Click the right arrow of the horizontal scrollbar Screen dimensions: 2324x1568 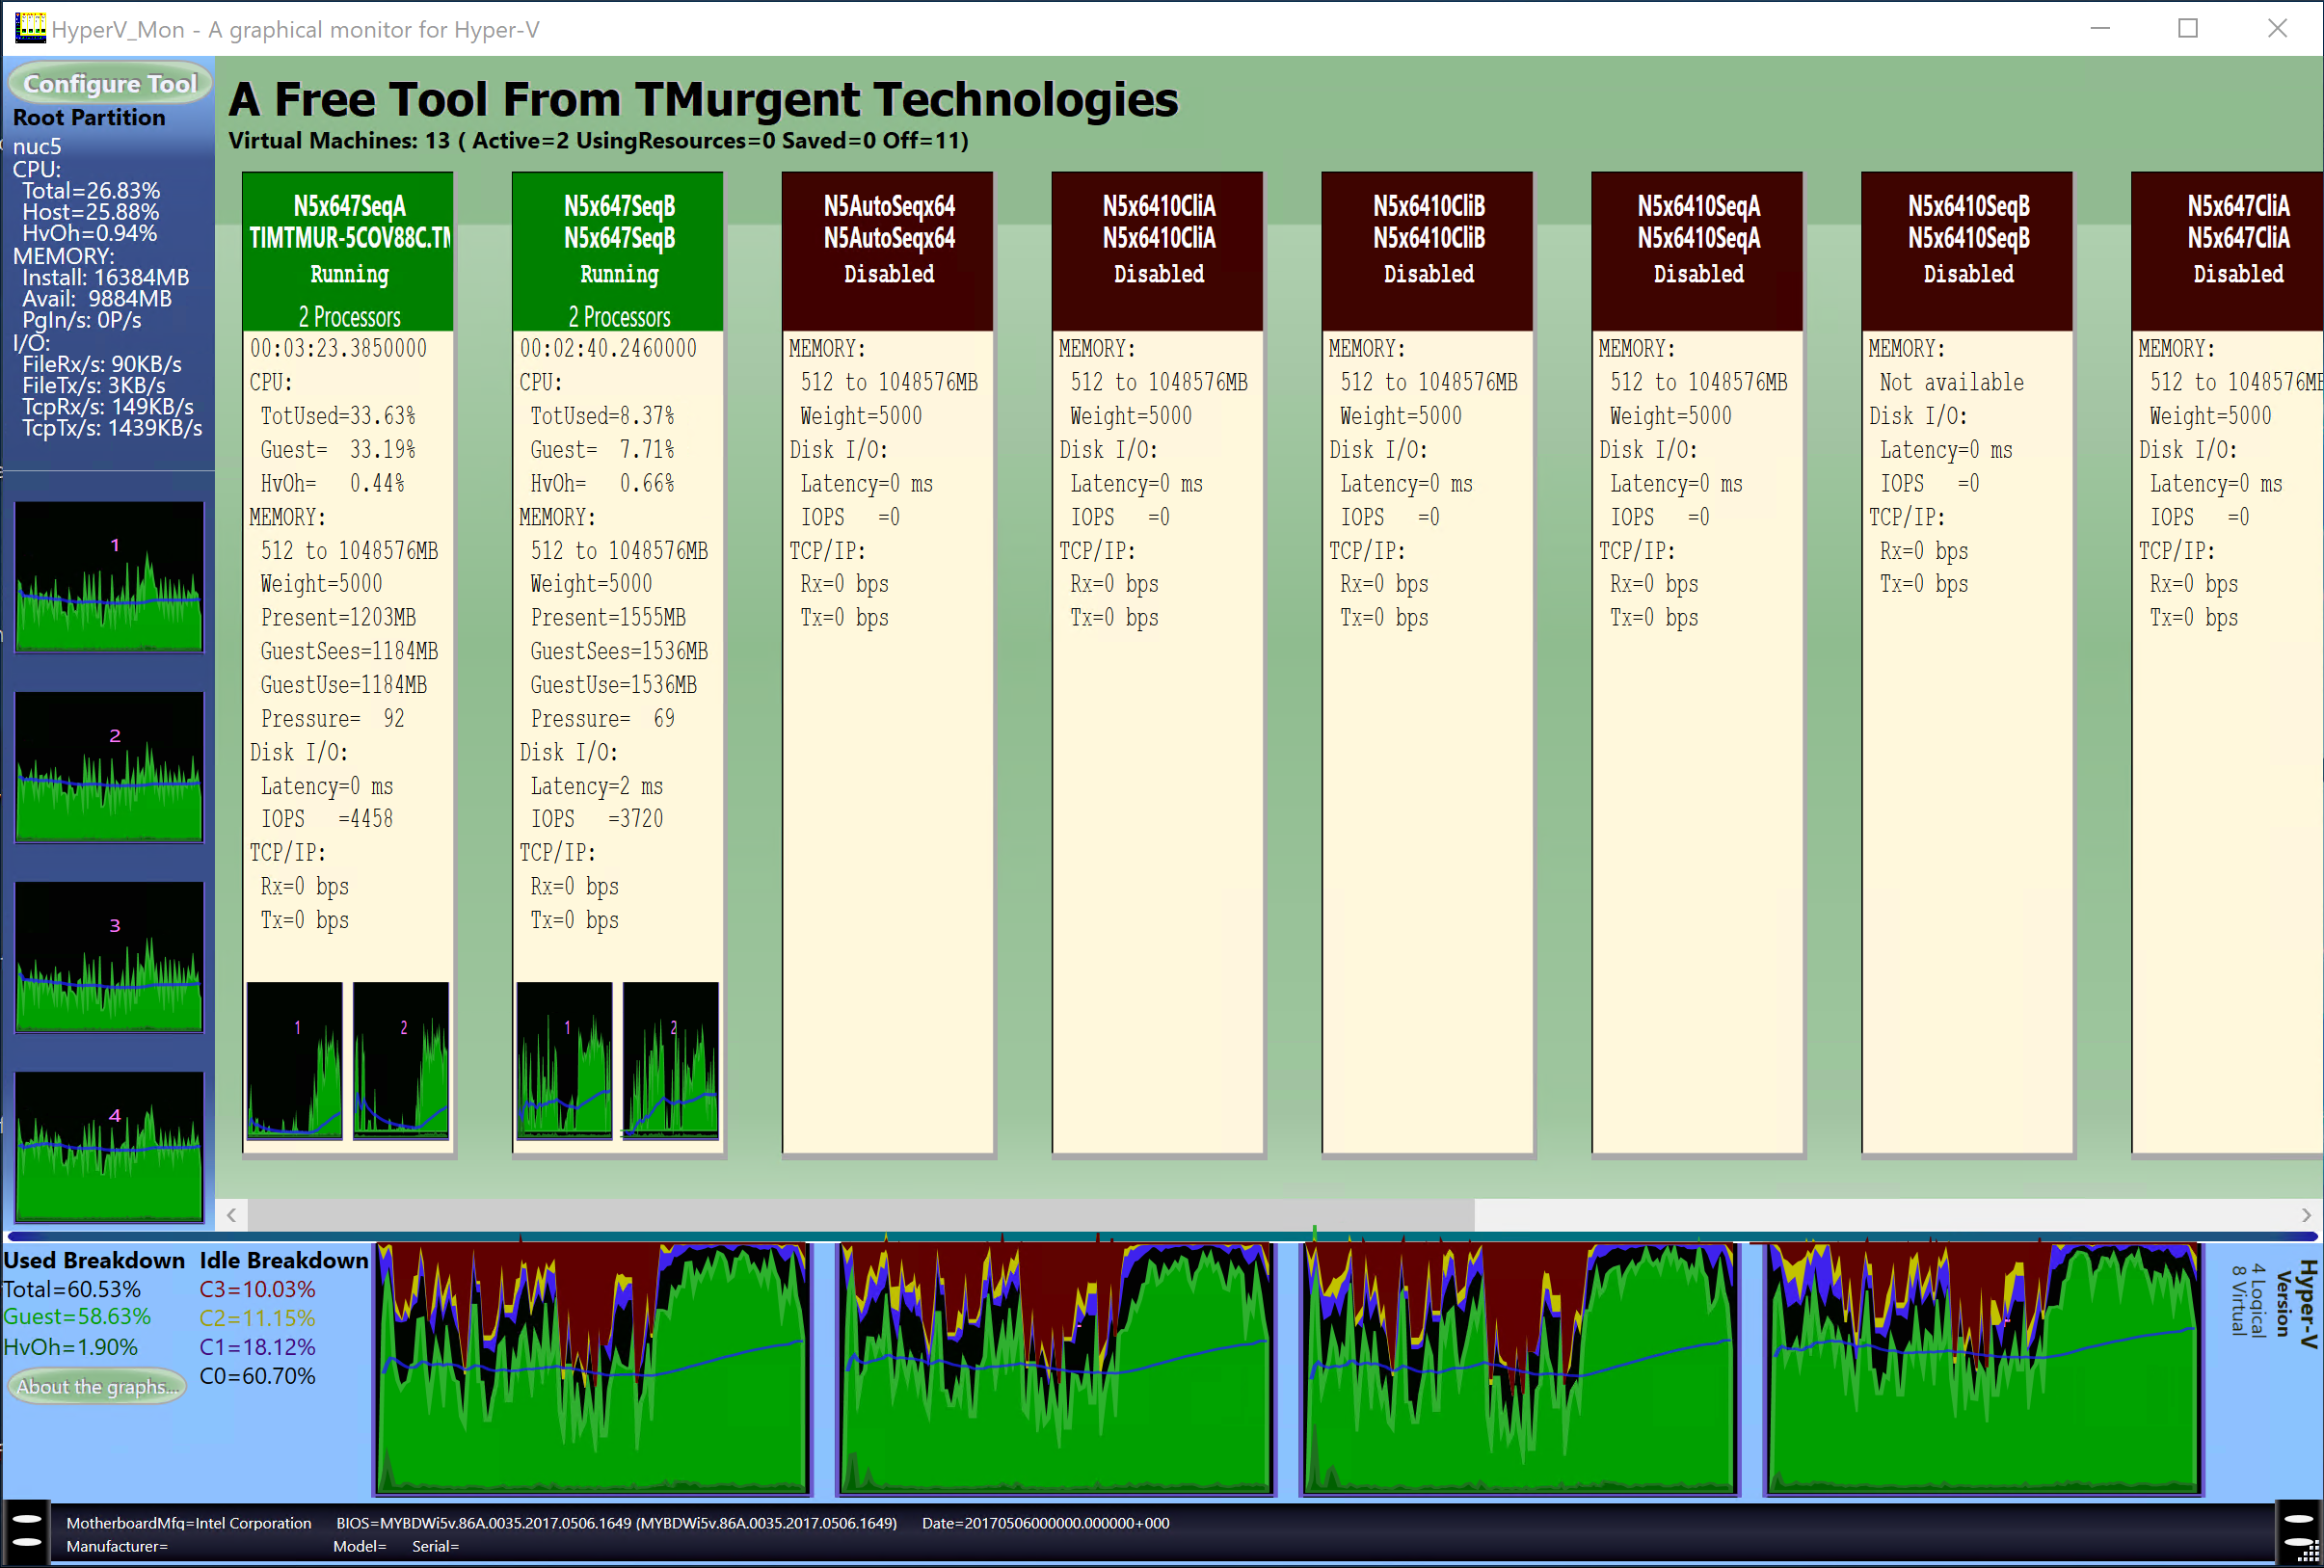click(x=2306, y=1215)
